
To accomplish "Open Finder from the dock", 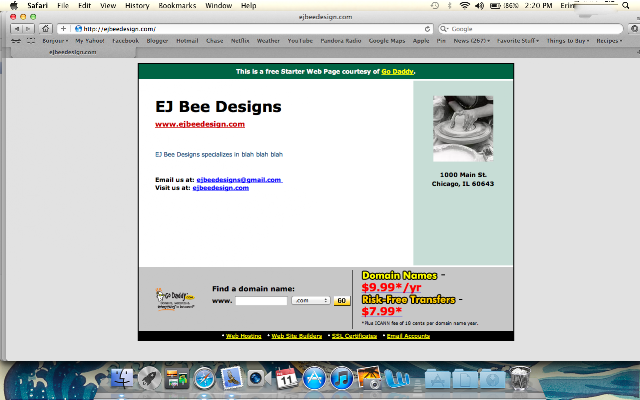I will (x=122, y=379).
